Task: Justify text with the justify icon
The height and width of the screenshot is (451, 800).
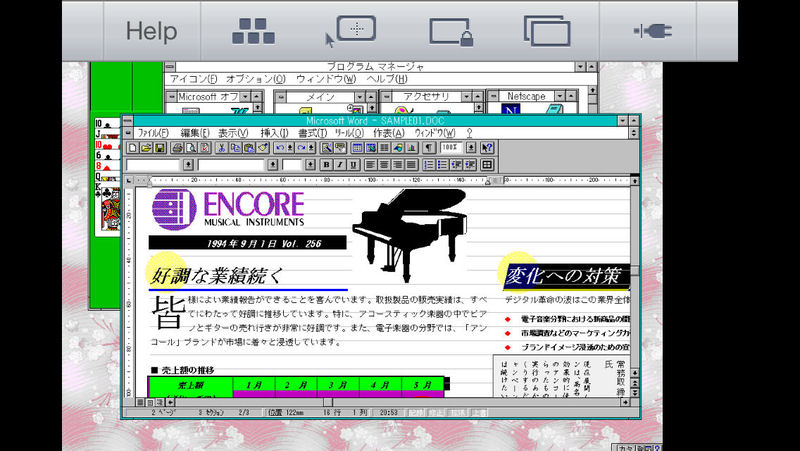Action: click(x=411, y=165)
